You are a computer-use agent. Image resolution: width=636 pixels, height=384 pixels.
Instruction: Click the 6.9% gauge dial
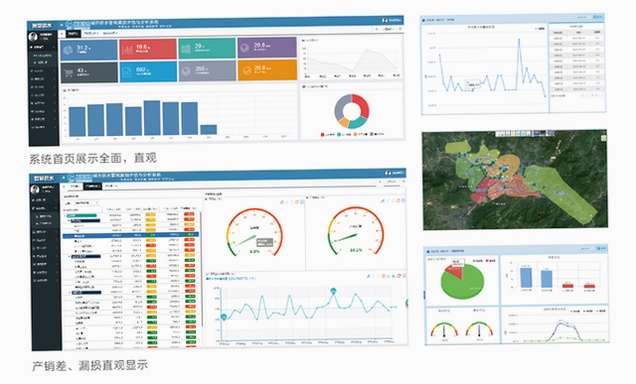coord(254,232)
